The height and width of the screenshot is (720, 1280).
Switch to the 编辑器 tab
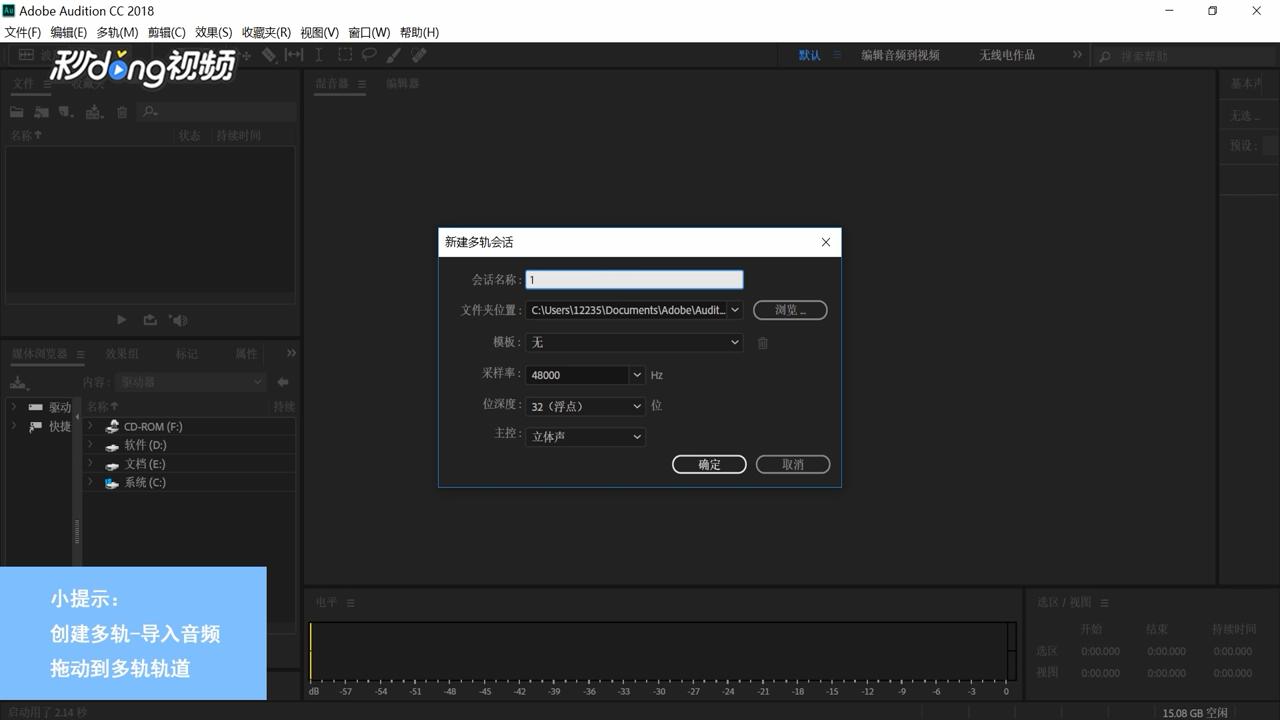[403, 84]
